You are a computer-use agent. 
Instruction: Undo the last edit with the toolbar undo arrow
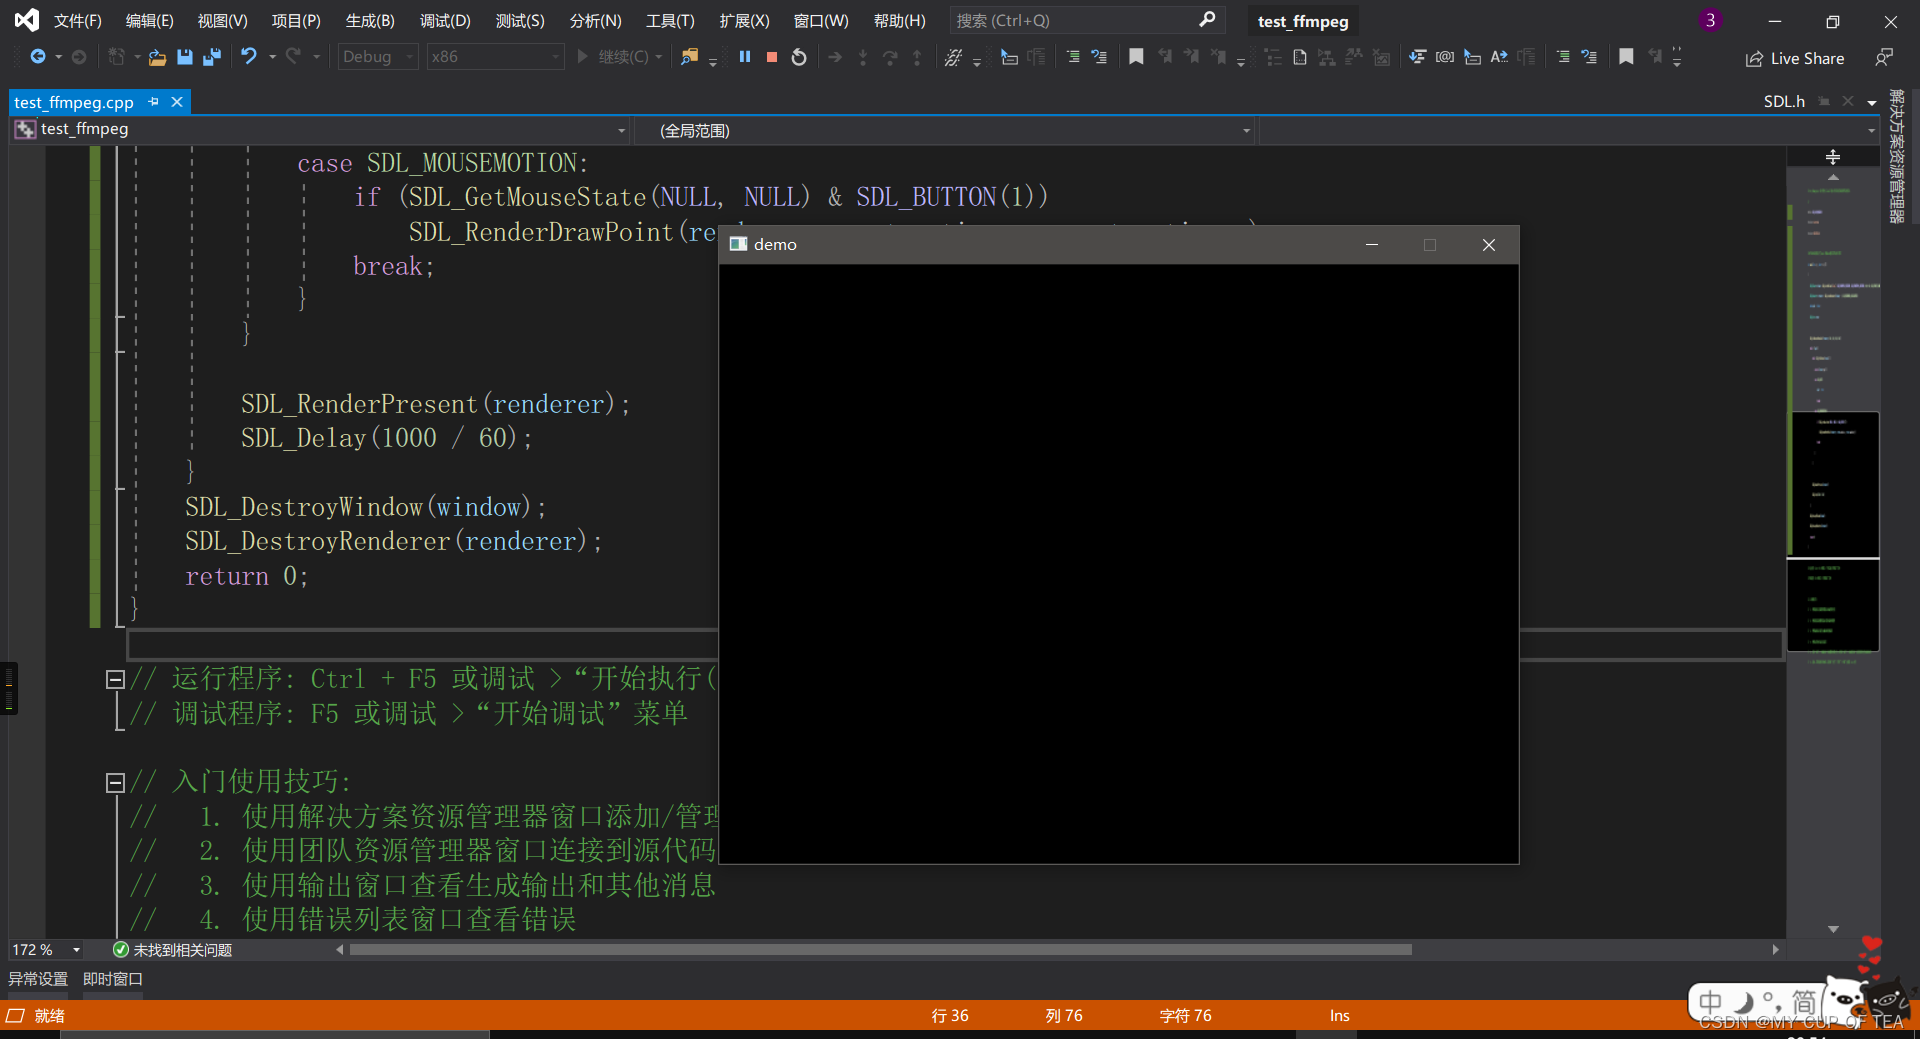[248, 57]
